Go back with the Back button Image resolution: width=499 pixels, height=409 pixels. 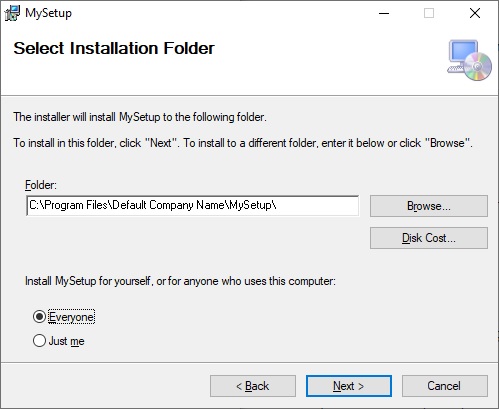tap(253, 386)
